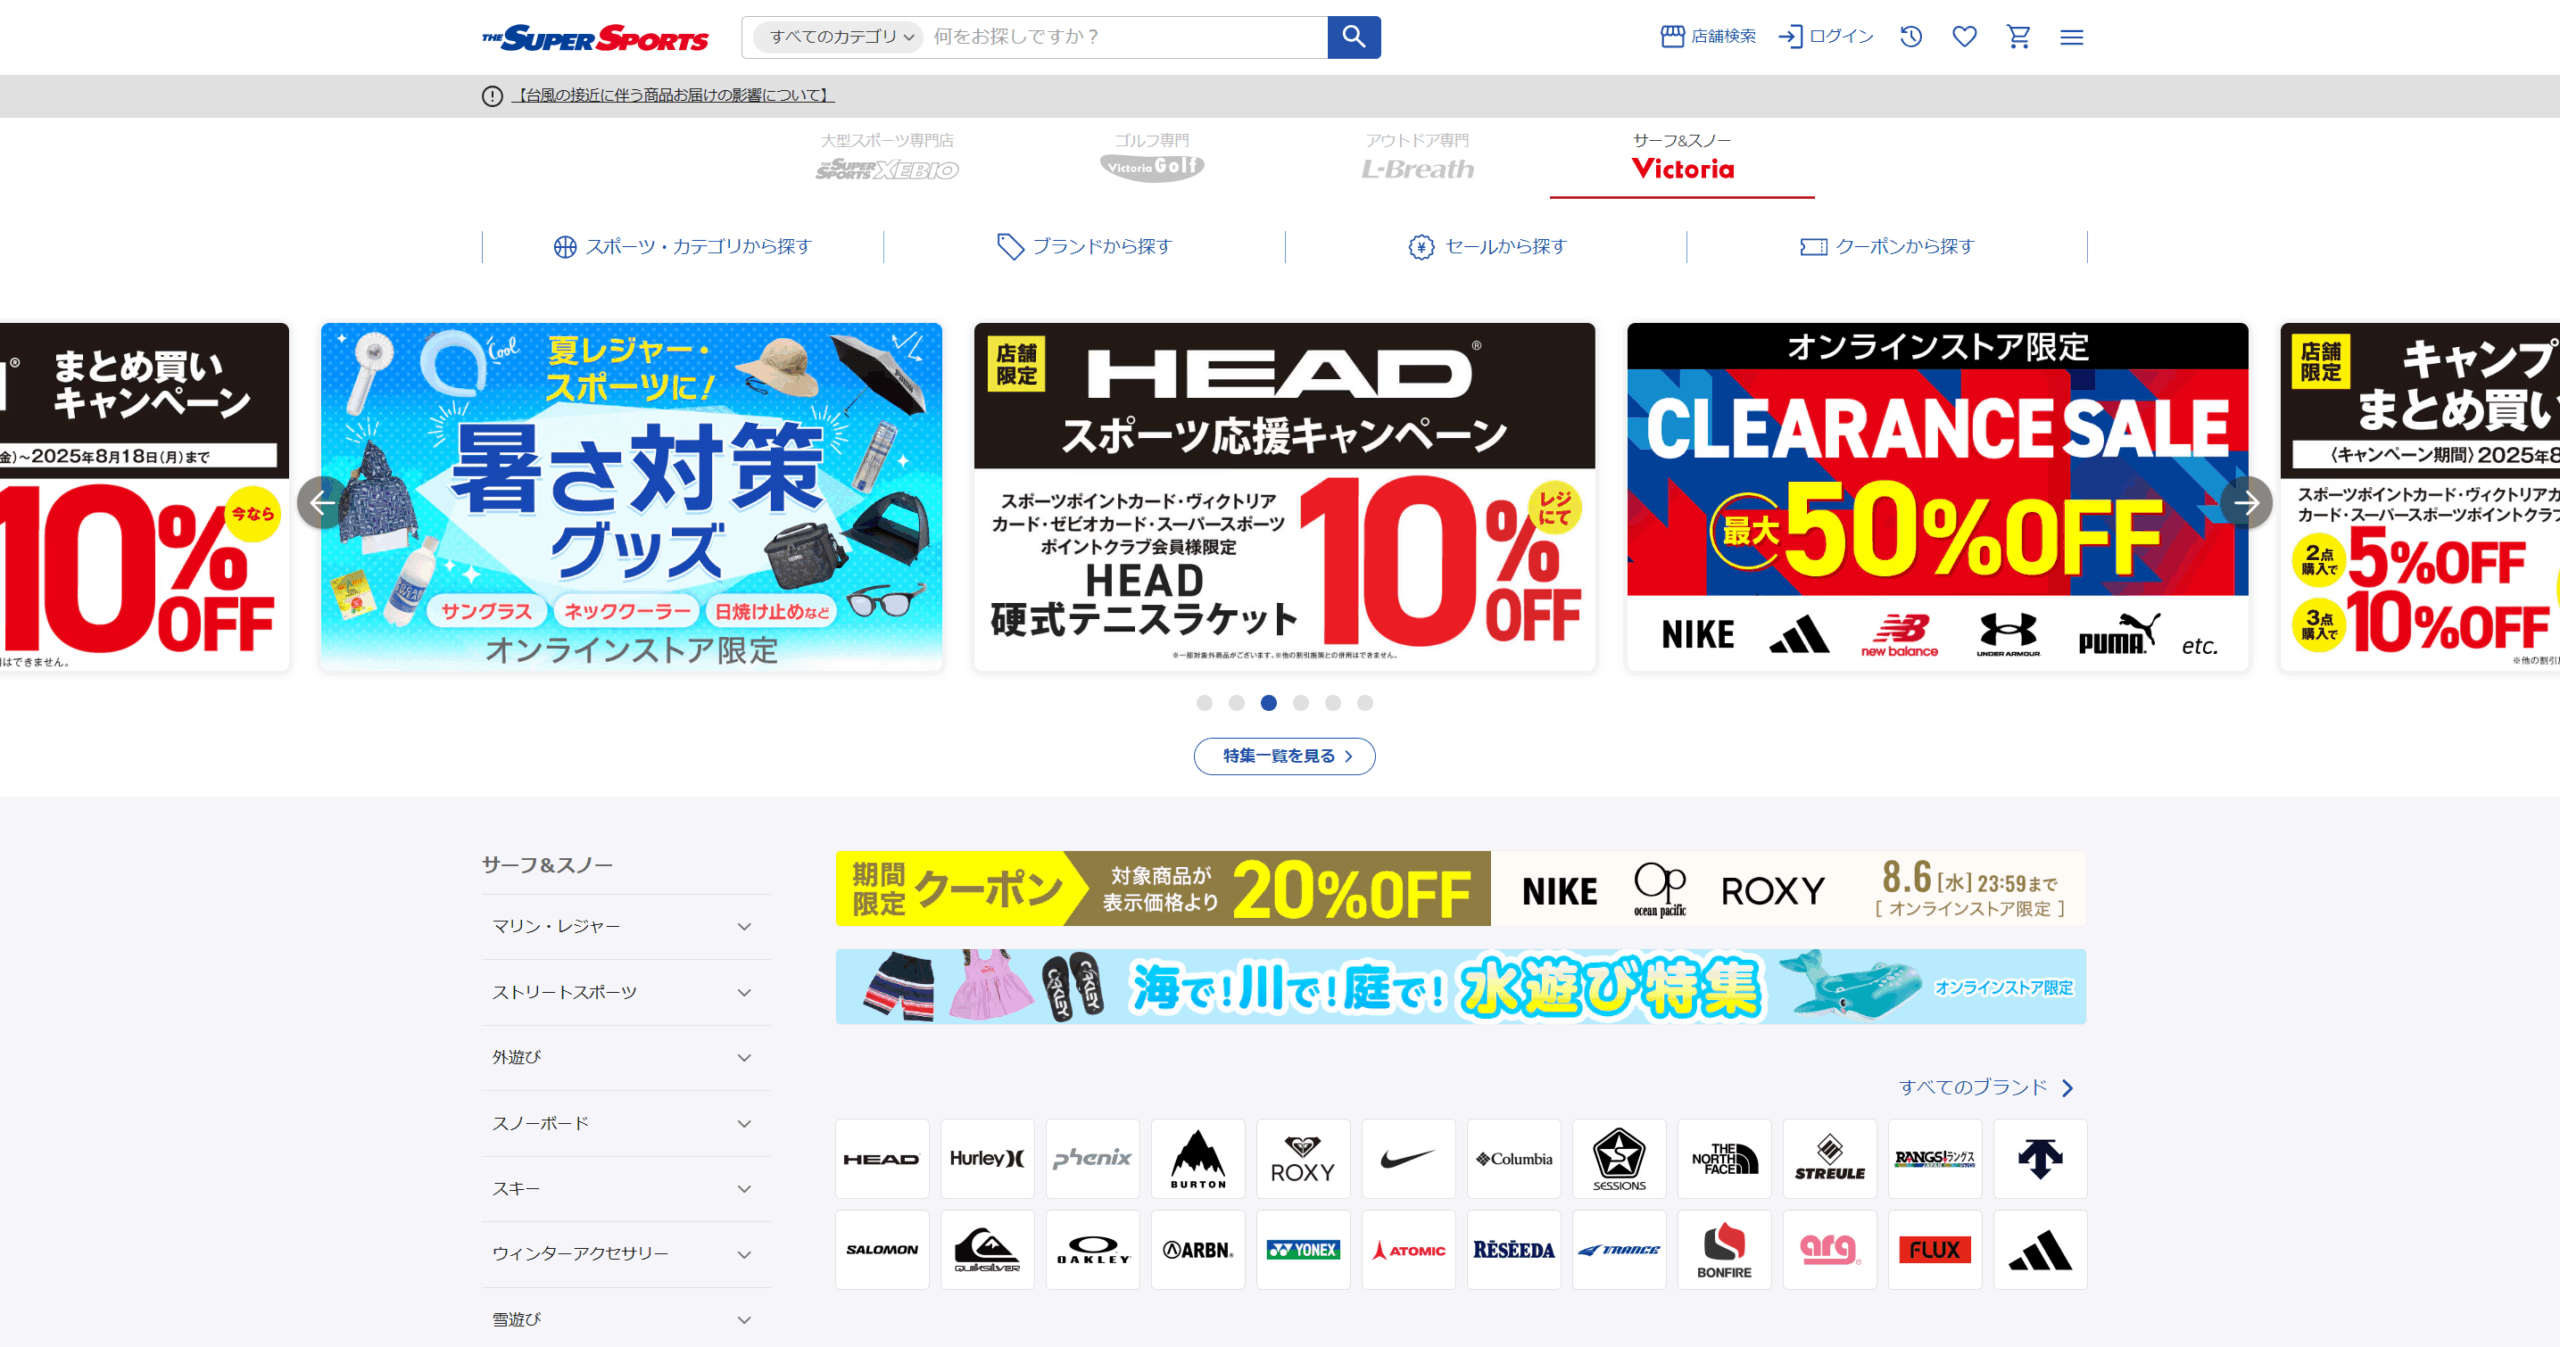Open the shopping cart icon

pos(2019,37)
